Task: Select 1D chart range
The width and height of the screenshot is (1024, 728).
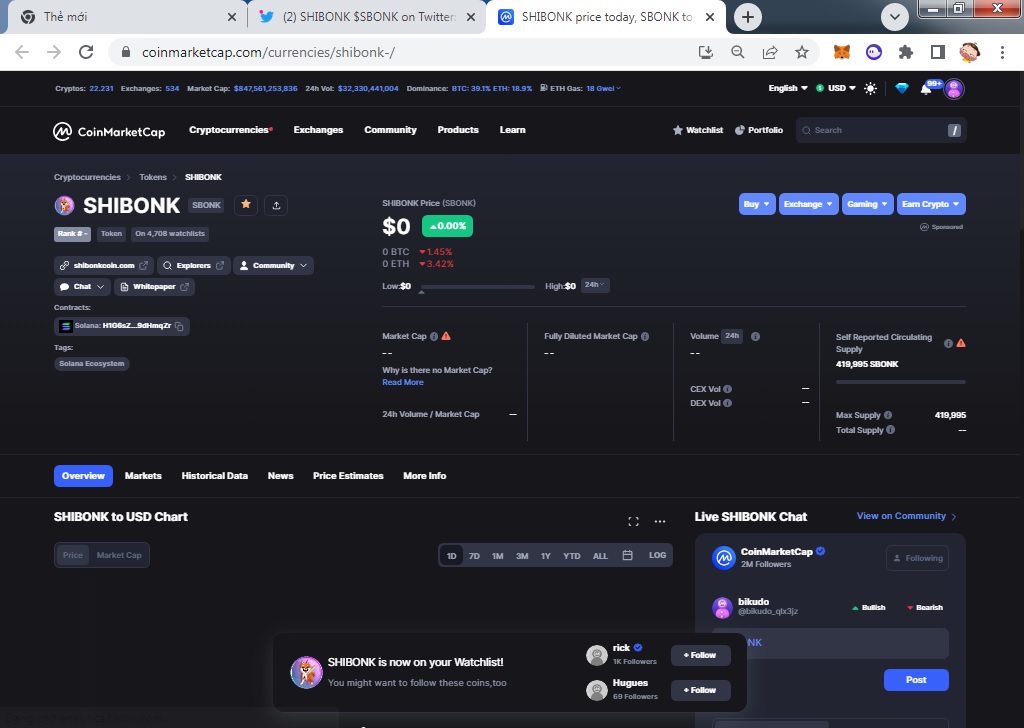Action: pyautogui.click(x=451, y=556)
